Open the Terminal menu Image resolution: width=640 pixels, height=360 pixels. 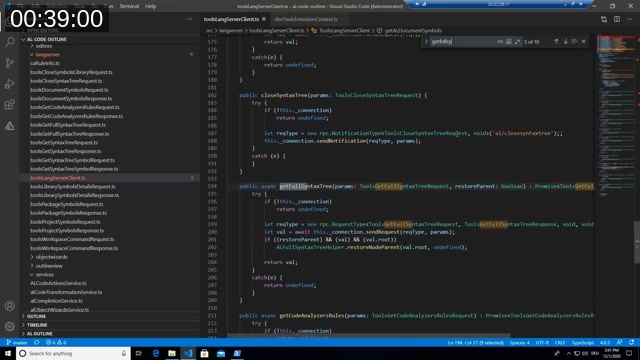129,6
